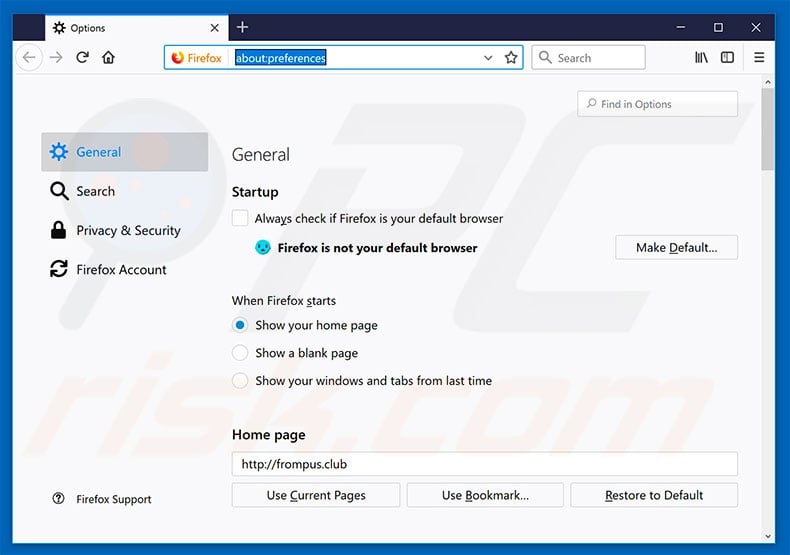Screen dimensions: 790x555
Task: Click the home page URL field
Action: [485, 464]
